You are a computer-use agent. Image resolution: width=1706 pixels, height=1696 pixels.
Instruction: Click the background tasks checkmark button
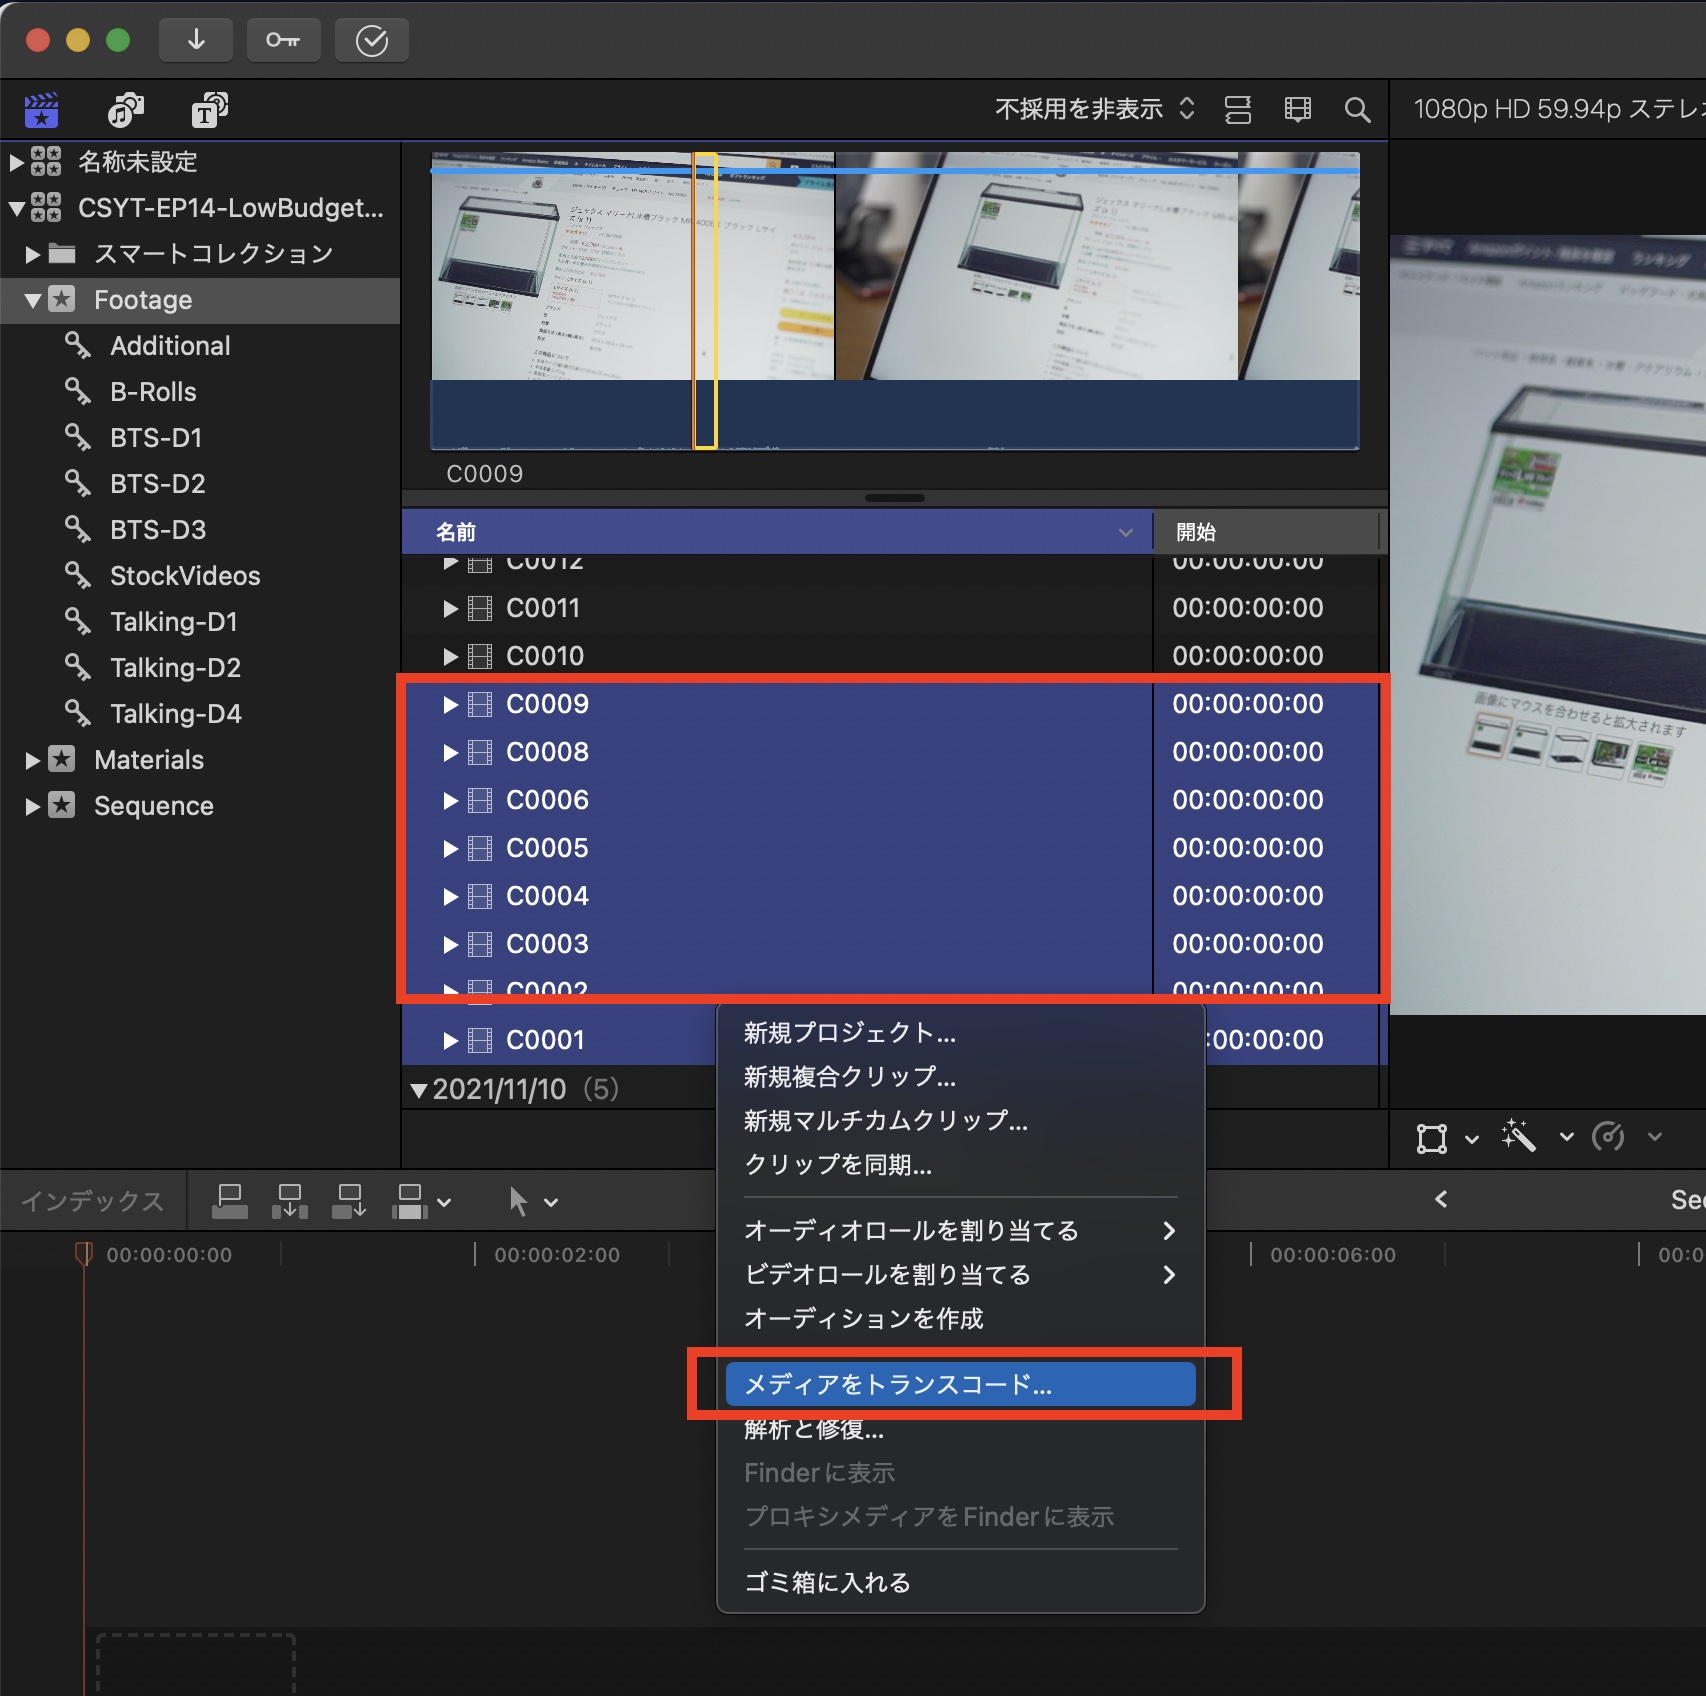[x=371, y=40]
